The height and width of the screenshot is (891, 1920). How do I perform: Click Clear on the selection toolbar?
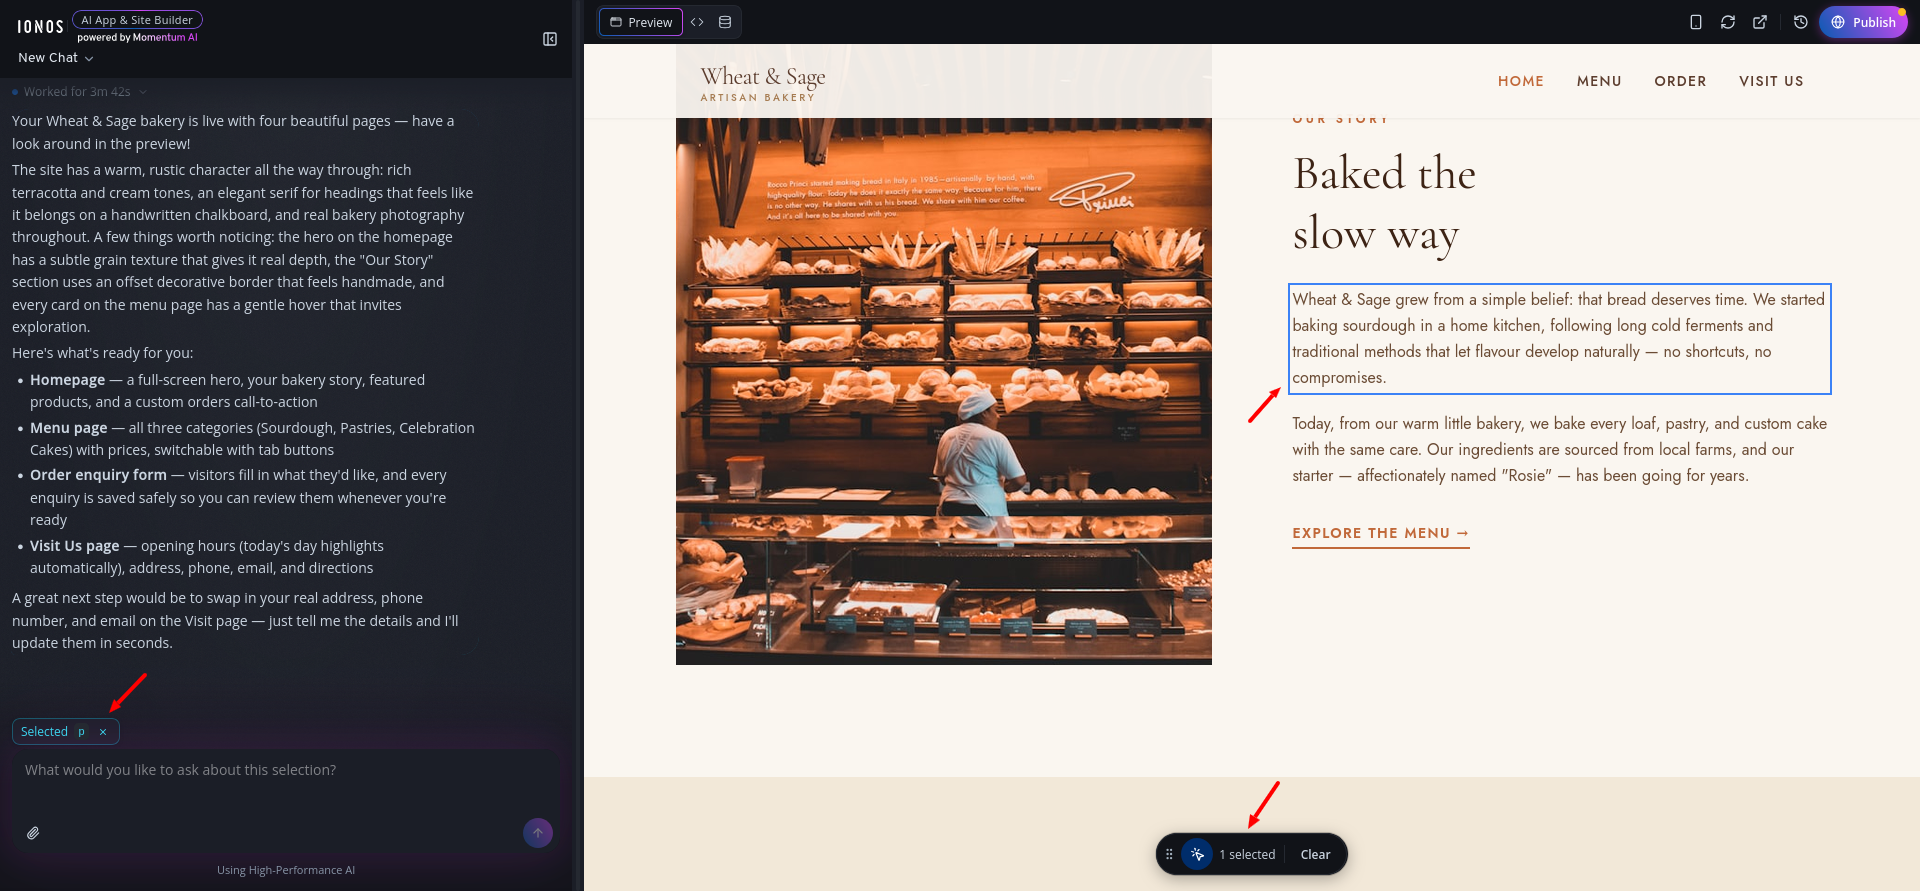coord(1315,855)
